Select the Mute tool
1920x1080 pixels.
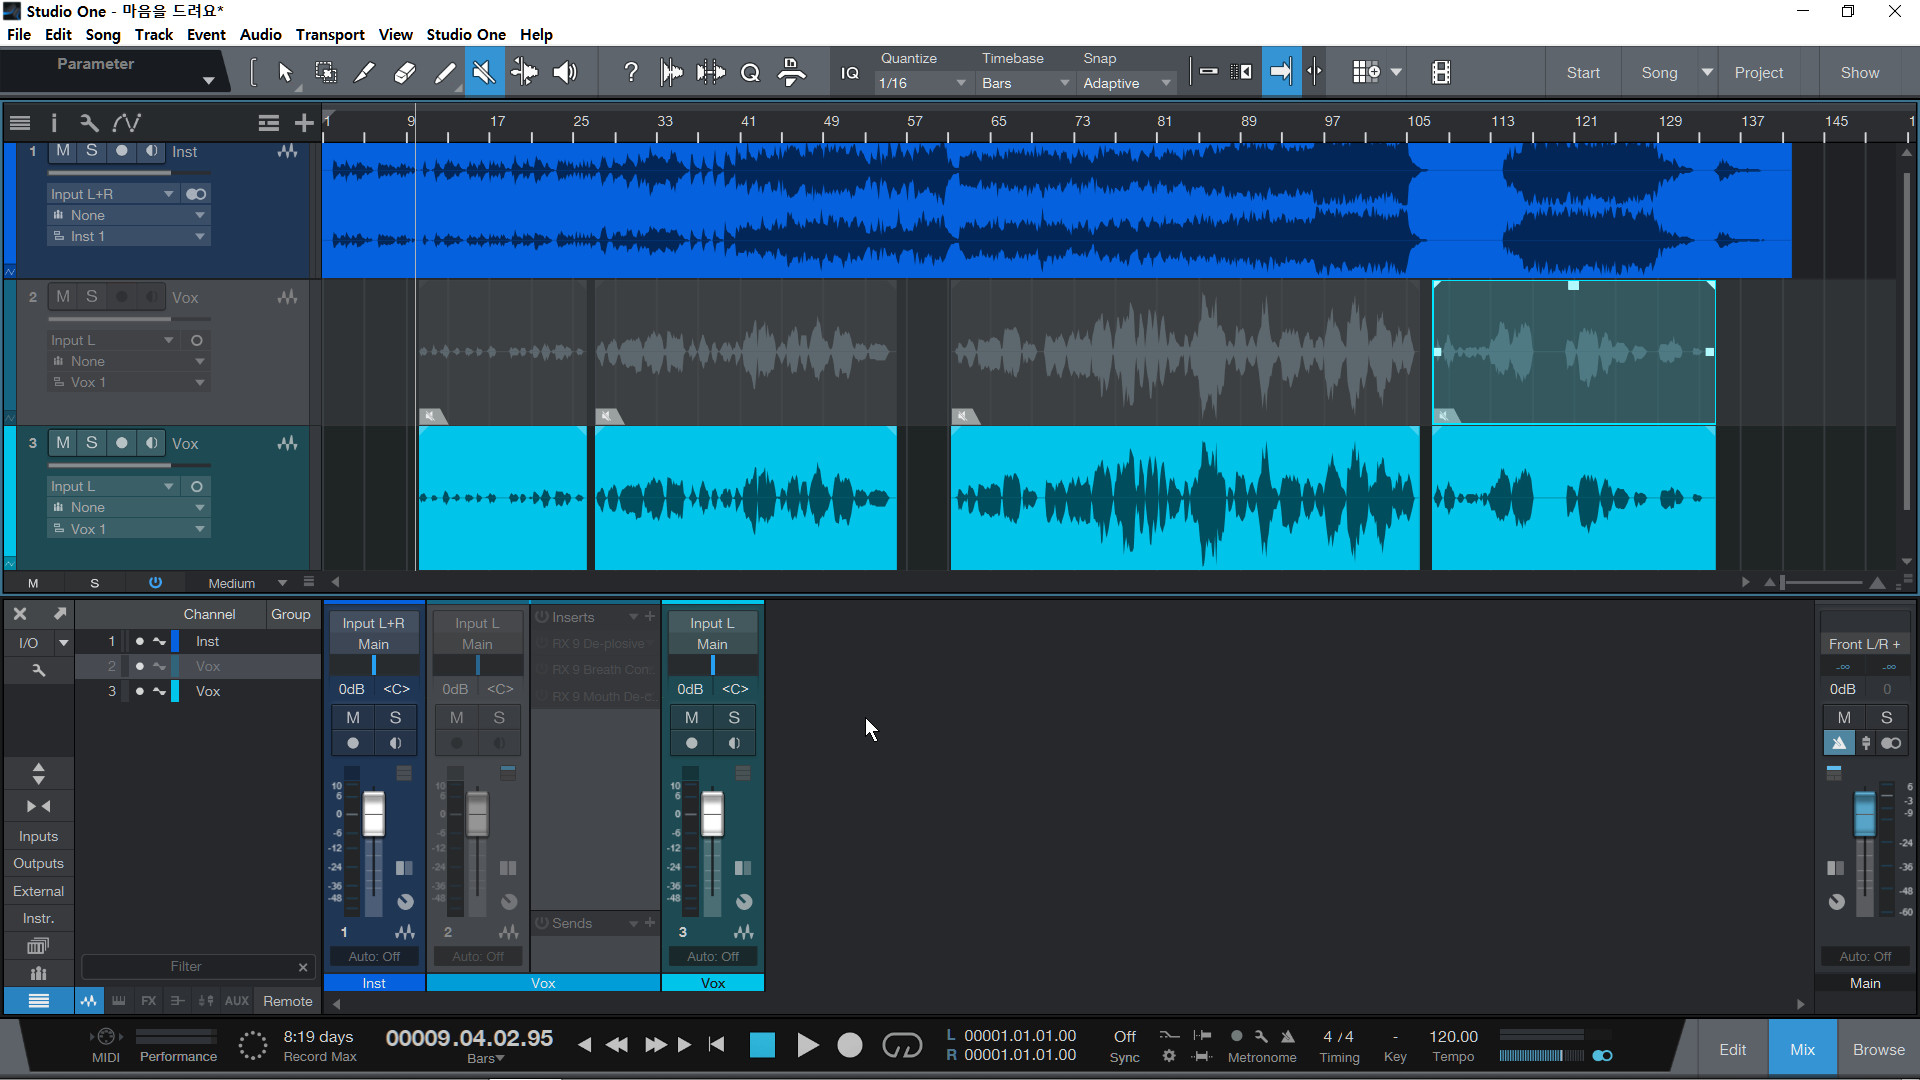tap(484, 72)
